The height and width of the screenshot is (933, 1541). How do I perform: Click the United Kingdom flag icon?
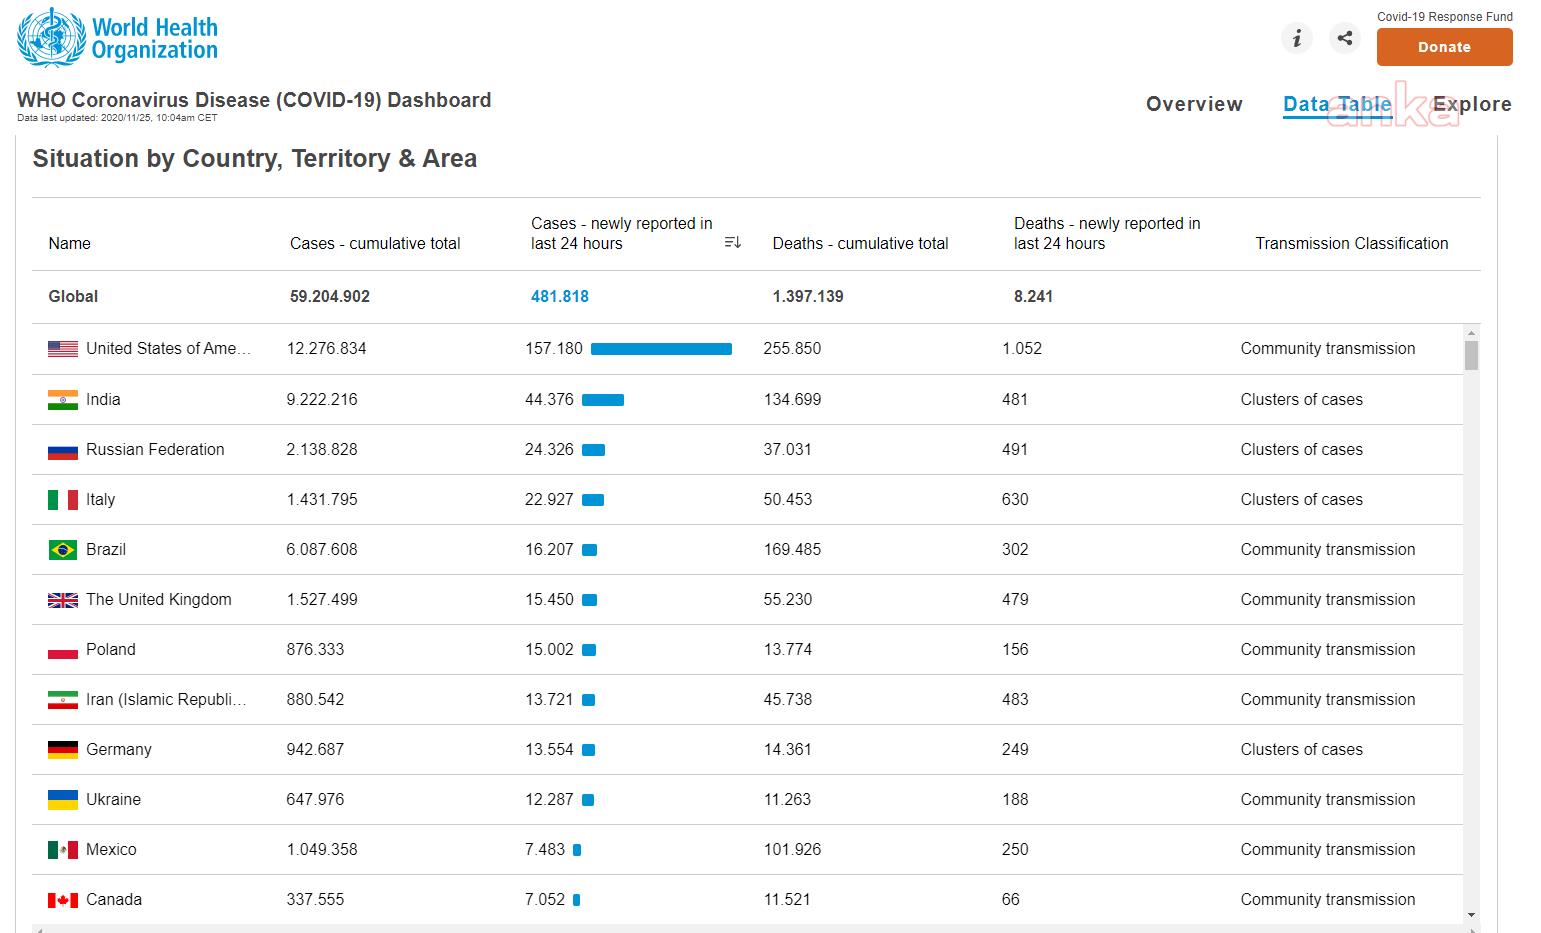(63, 600)
